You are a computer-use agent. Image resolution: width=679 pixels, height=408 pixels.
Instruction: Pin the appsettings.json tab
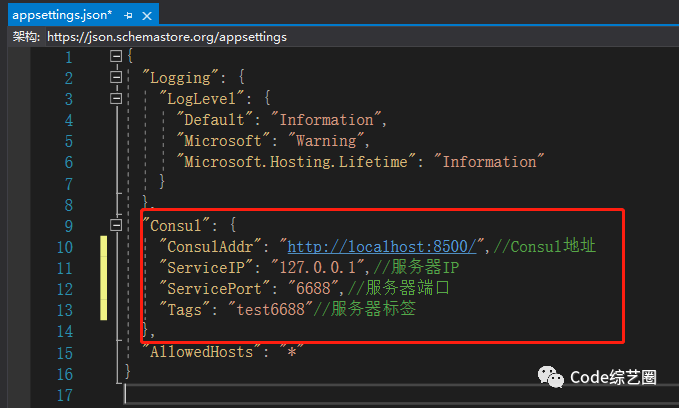click(x=130, y=12)
